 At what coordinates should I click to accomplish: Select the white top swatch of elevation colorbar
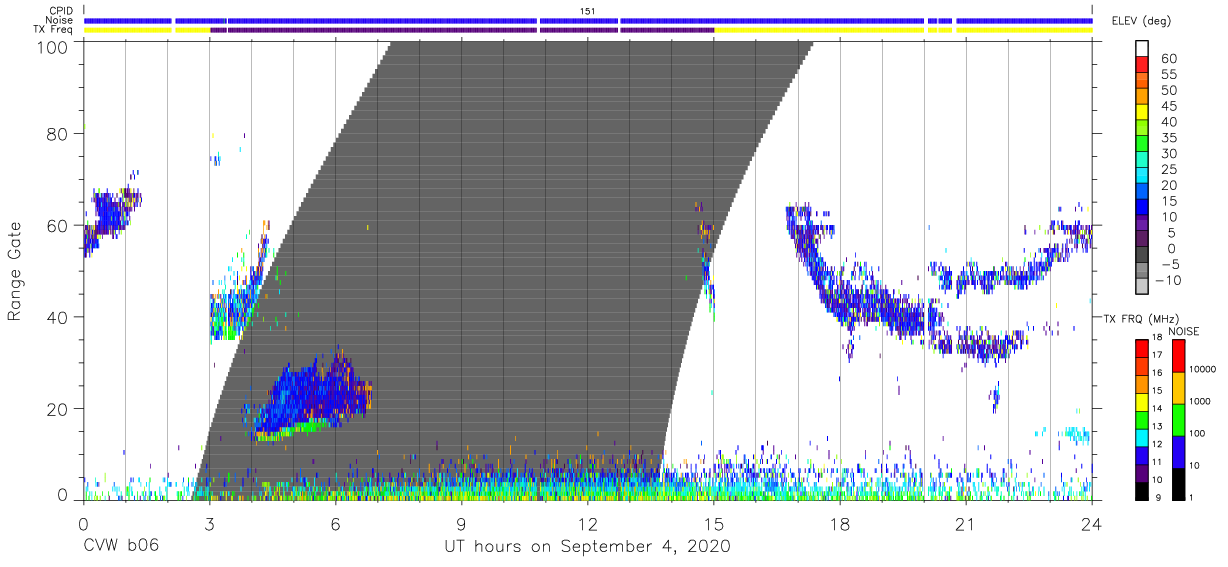click(1143, 49)
